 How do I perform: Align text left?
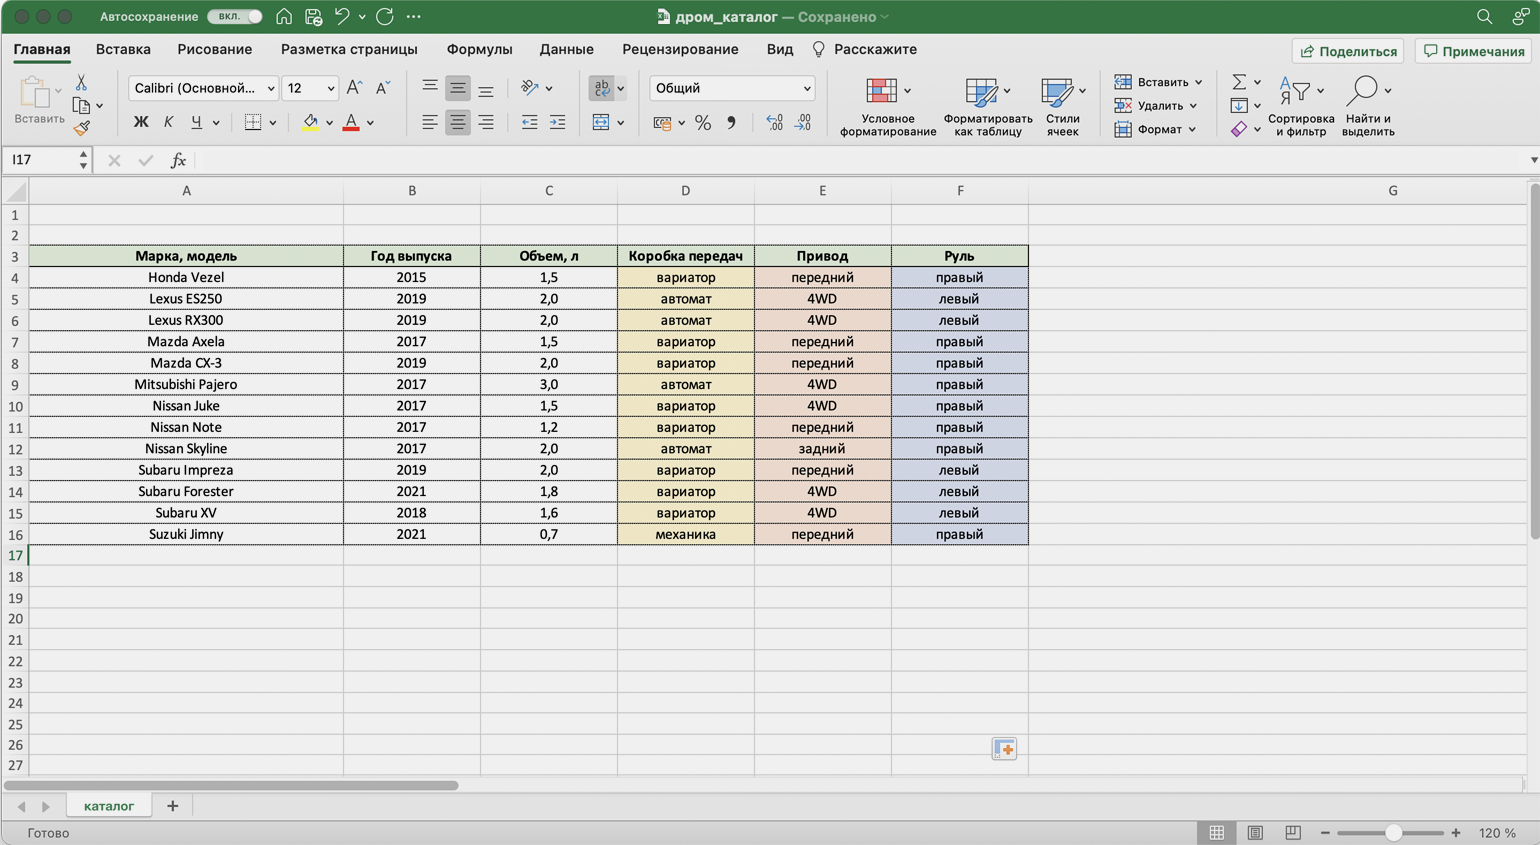click(x=429, y=122)
